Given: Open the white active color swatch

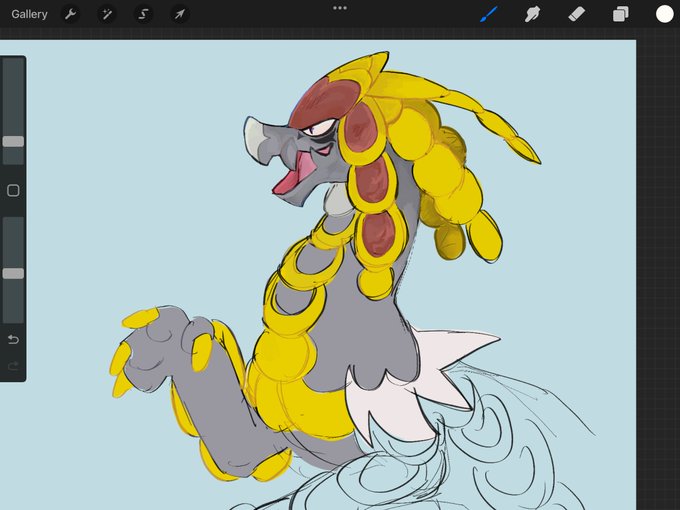Looking at the screenshot, I should click(664, 14).
